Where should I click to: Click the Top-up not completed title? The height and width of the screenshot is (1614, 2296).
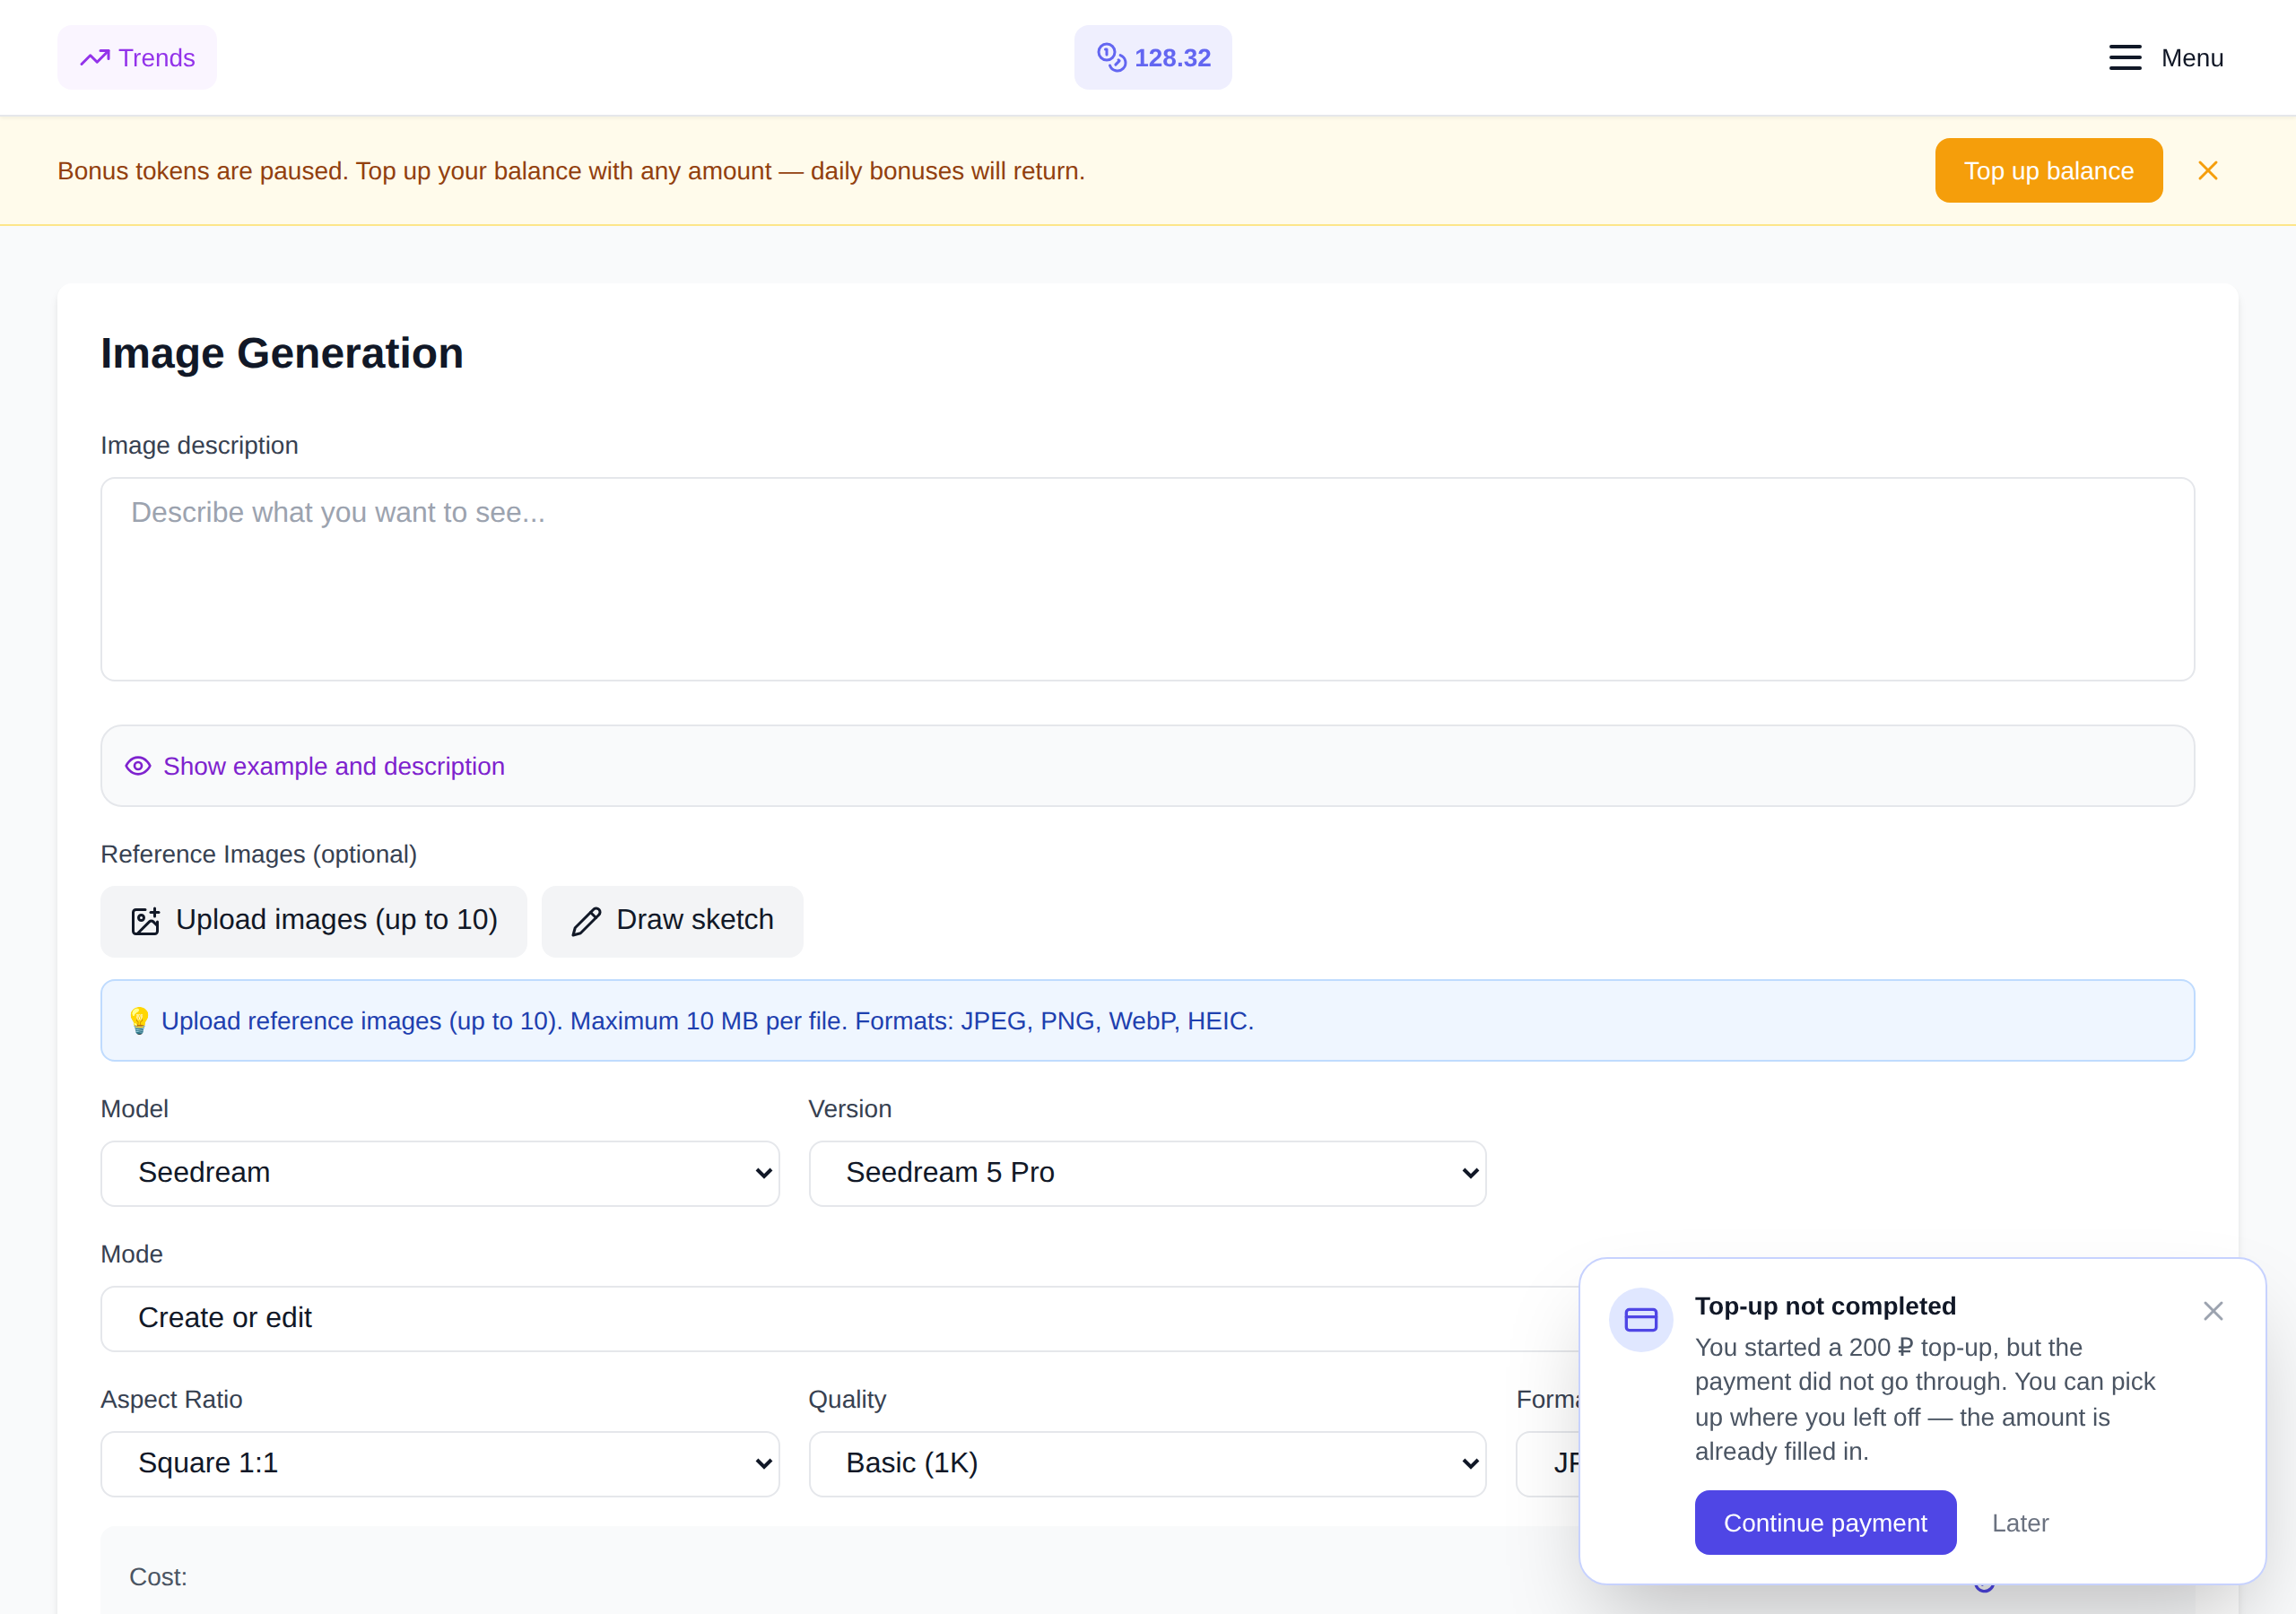click(1825, 1306)
